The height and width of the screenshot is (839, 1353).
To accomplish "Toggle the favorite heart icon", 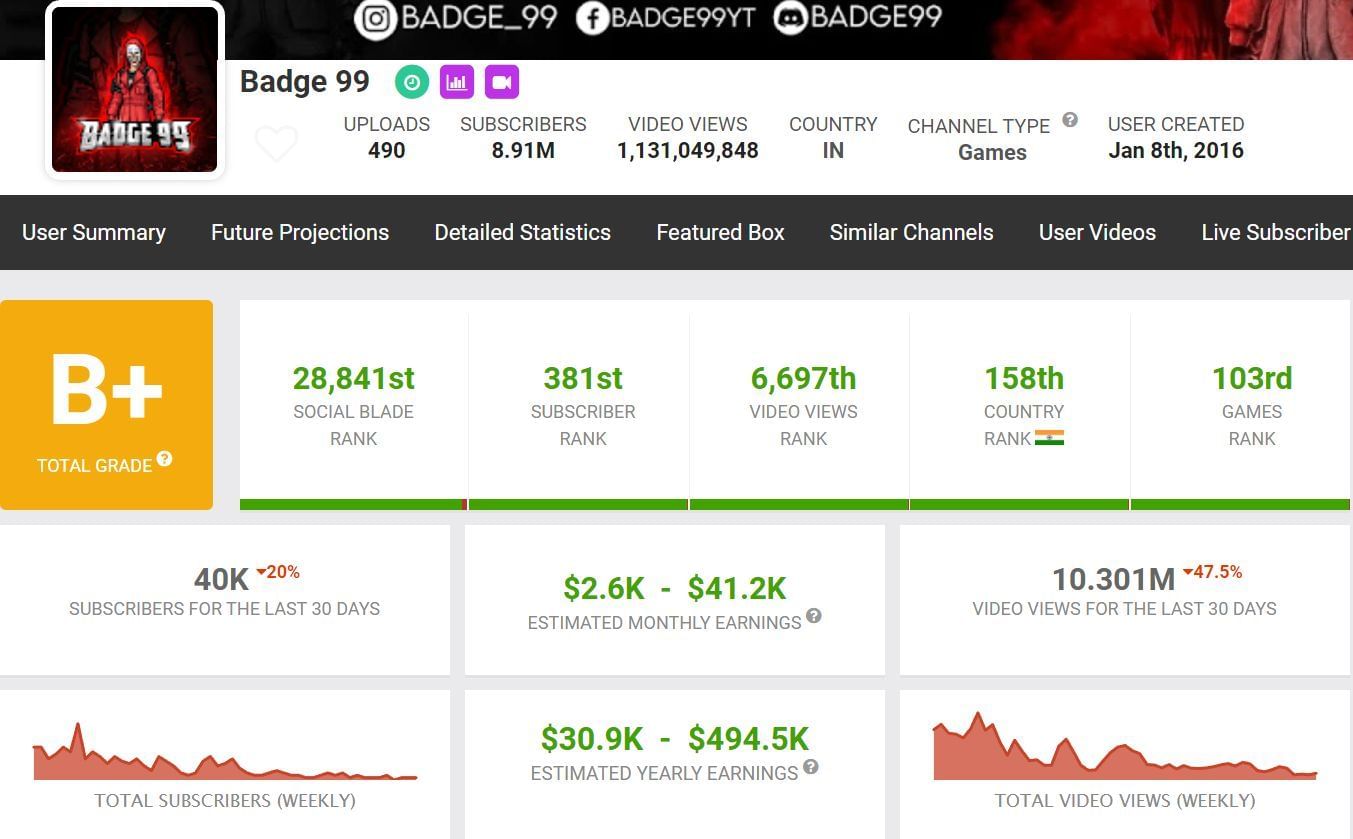I will 276,144.
